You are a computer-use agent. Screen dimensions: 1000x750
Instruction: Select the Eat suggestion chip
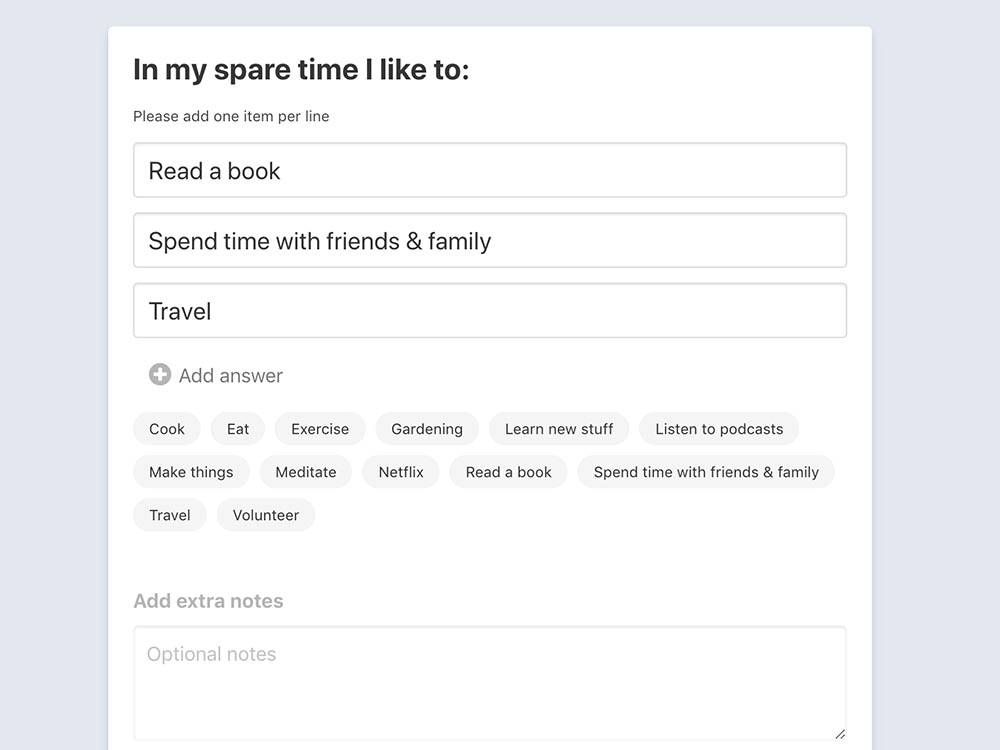pos(238,429)
